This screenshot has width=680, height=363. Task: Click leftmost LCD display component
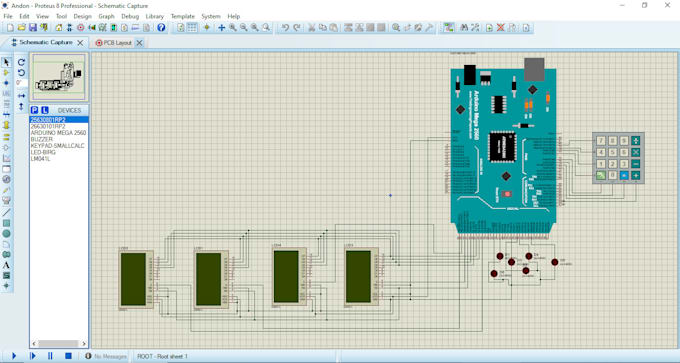(x=136, y=279)
